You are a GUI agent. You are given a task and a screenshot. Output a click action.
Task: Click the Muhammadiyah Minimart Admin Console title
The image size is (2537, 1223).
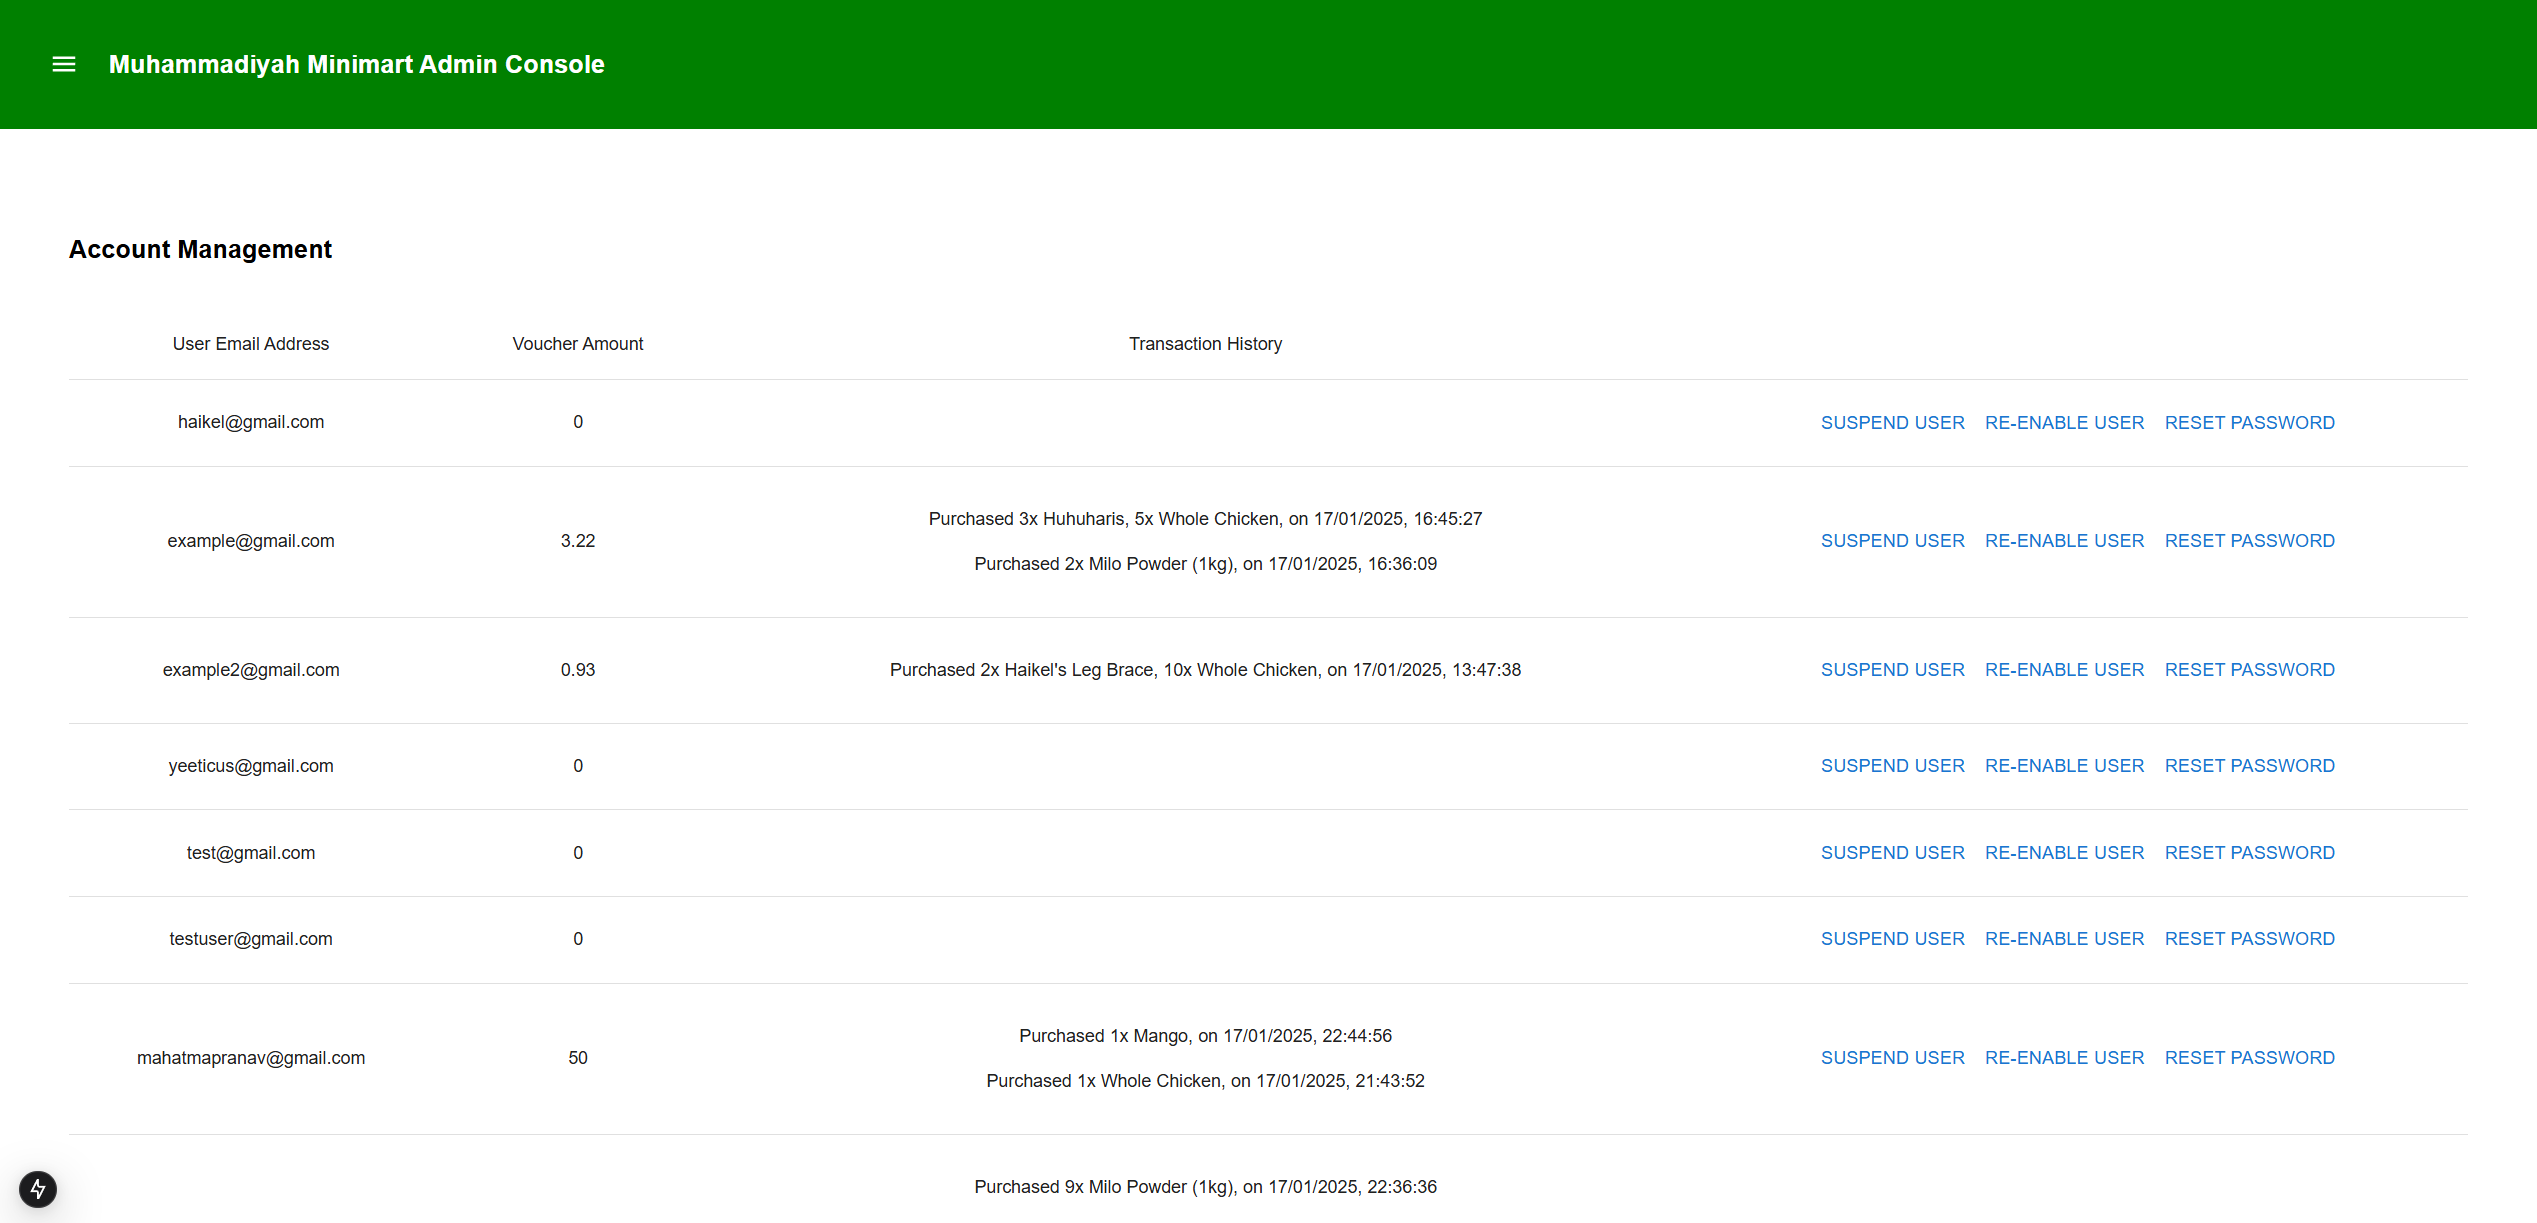pyautogui.click(x=356, y=64)
